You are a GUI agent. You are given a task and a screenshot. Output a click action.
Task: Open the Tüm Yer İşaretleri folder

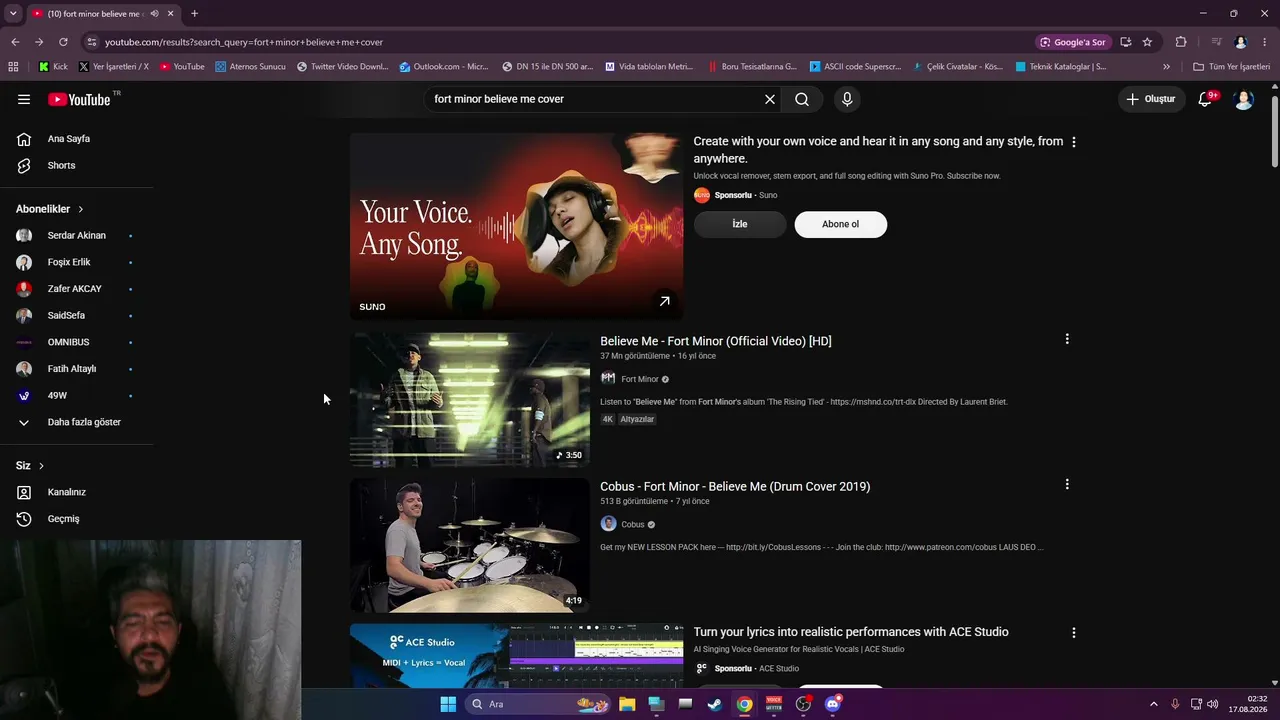(x=1232, y=67)
